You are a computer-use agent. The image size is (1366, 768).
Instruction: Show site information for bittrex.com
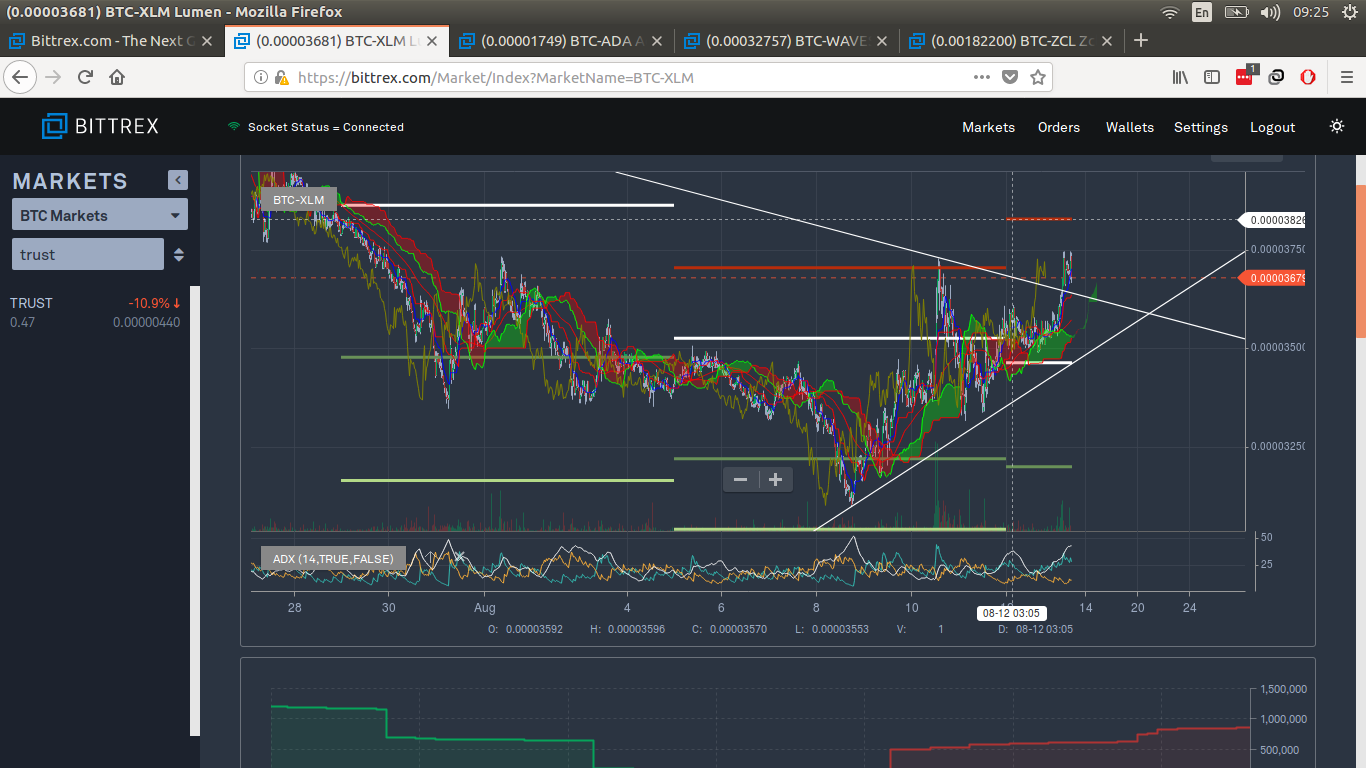pyautogui.click(x=260, y=77)
